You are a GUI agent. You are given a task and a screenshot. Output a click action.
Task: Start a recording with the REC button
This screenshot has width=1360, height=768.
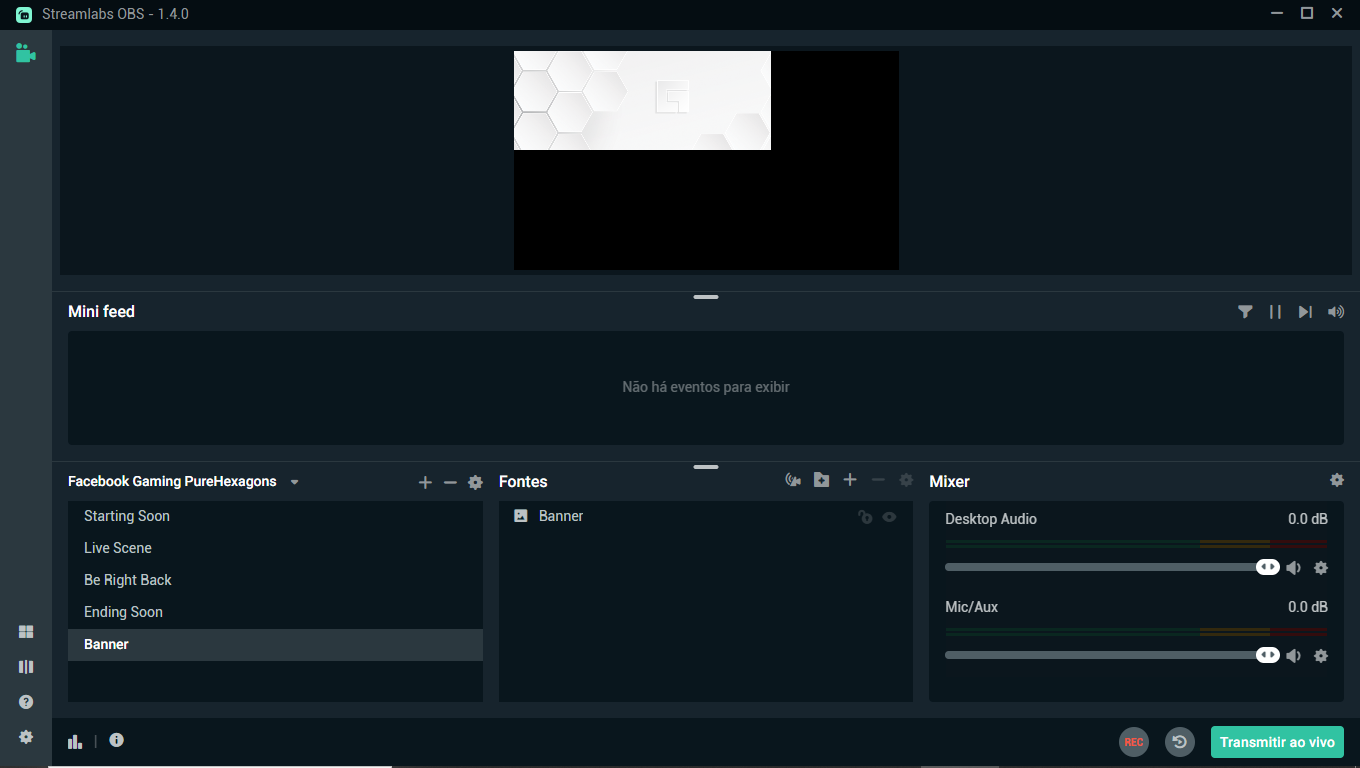(1134, 742)
